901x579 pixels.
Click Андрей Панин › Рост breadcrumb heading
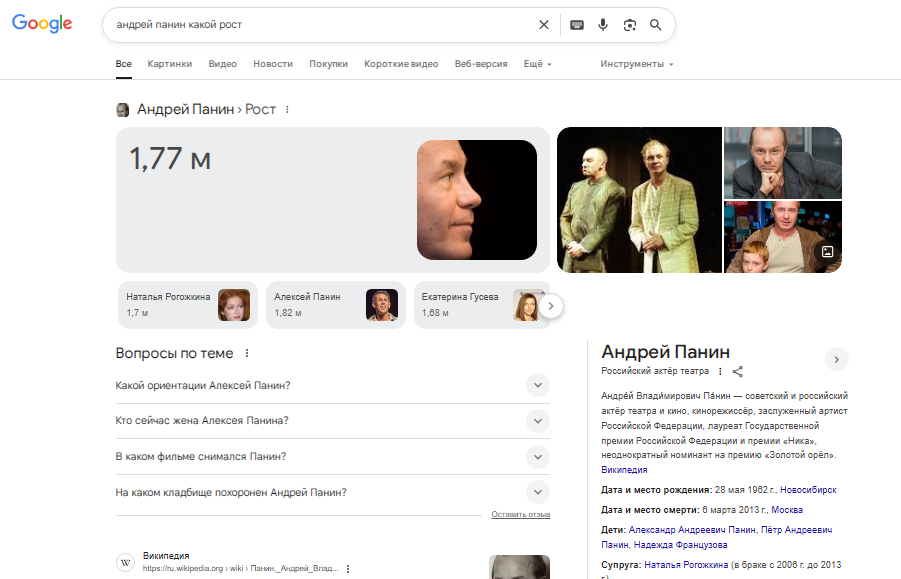pos(206,109)
